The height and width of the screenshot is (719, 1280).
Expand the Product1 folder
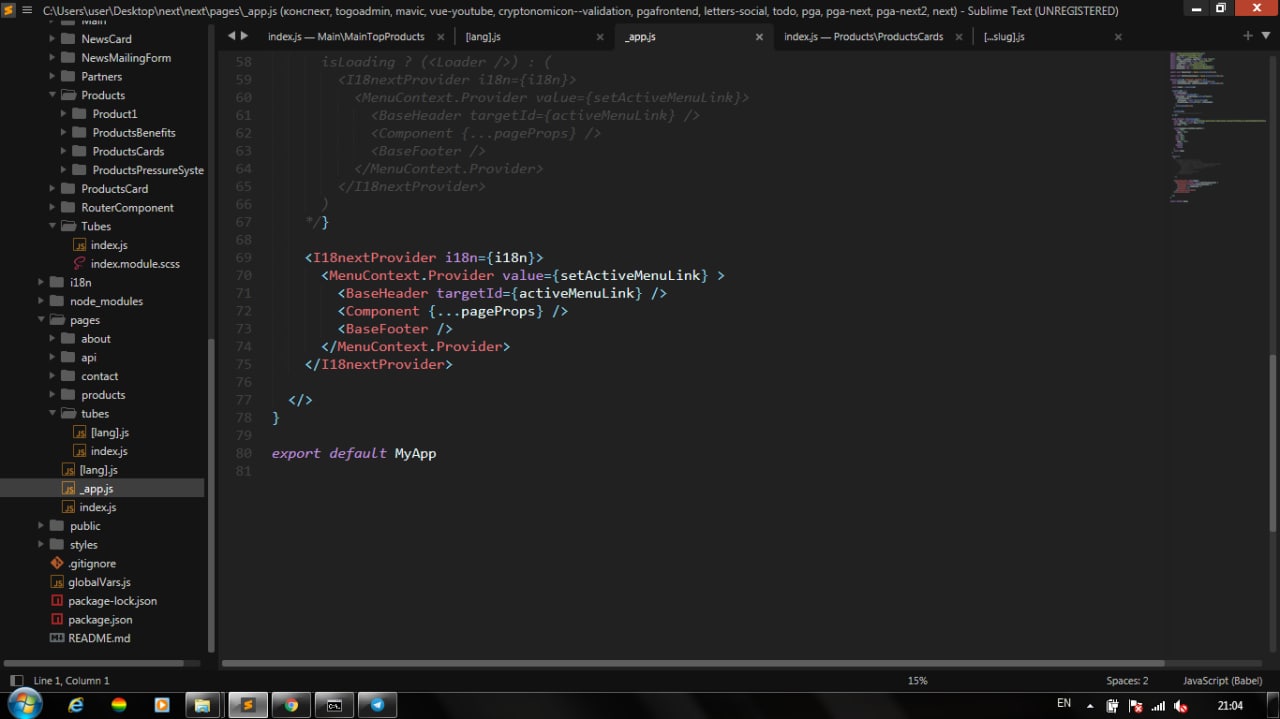(64, 114)
